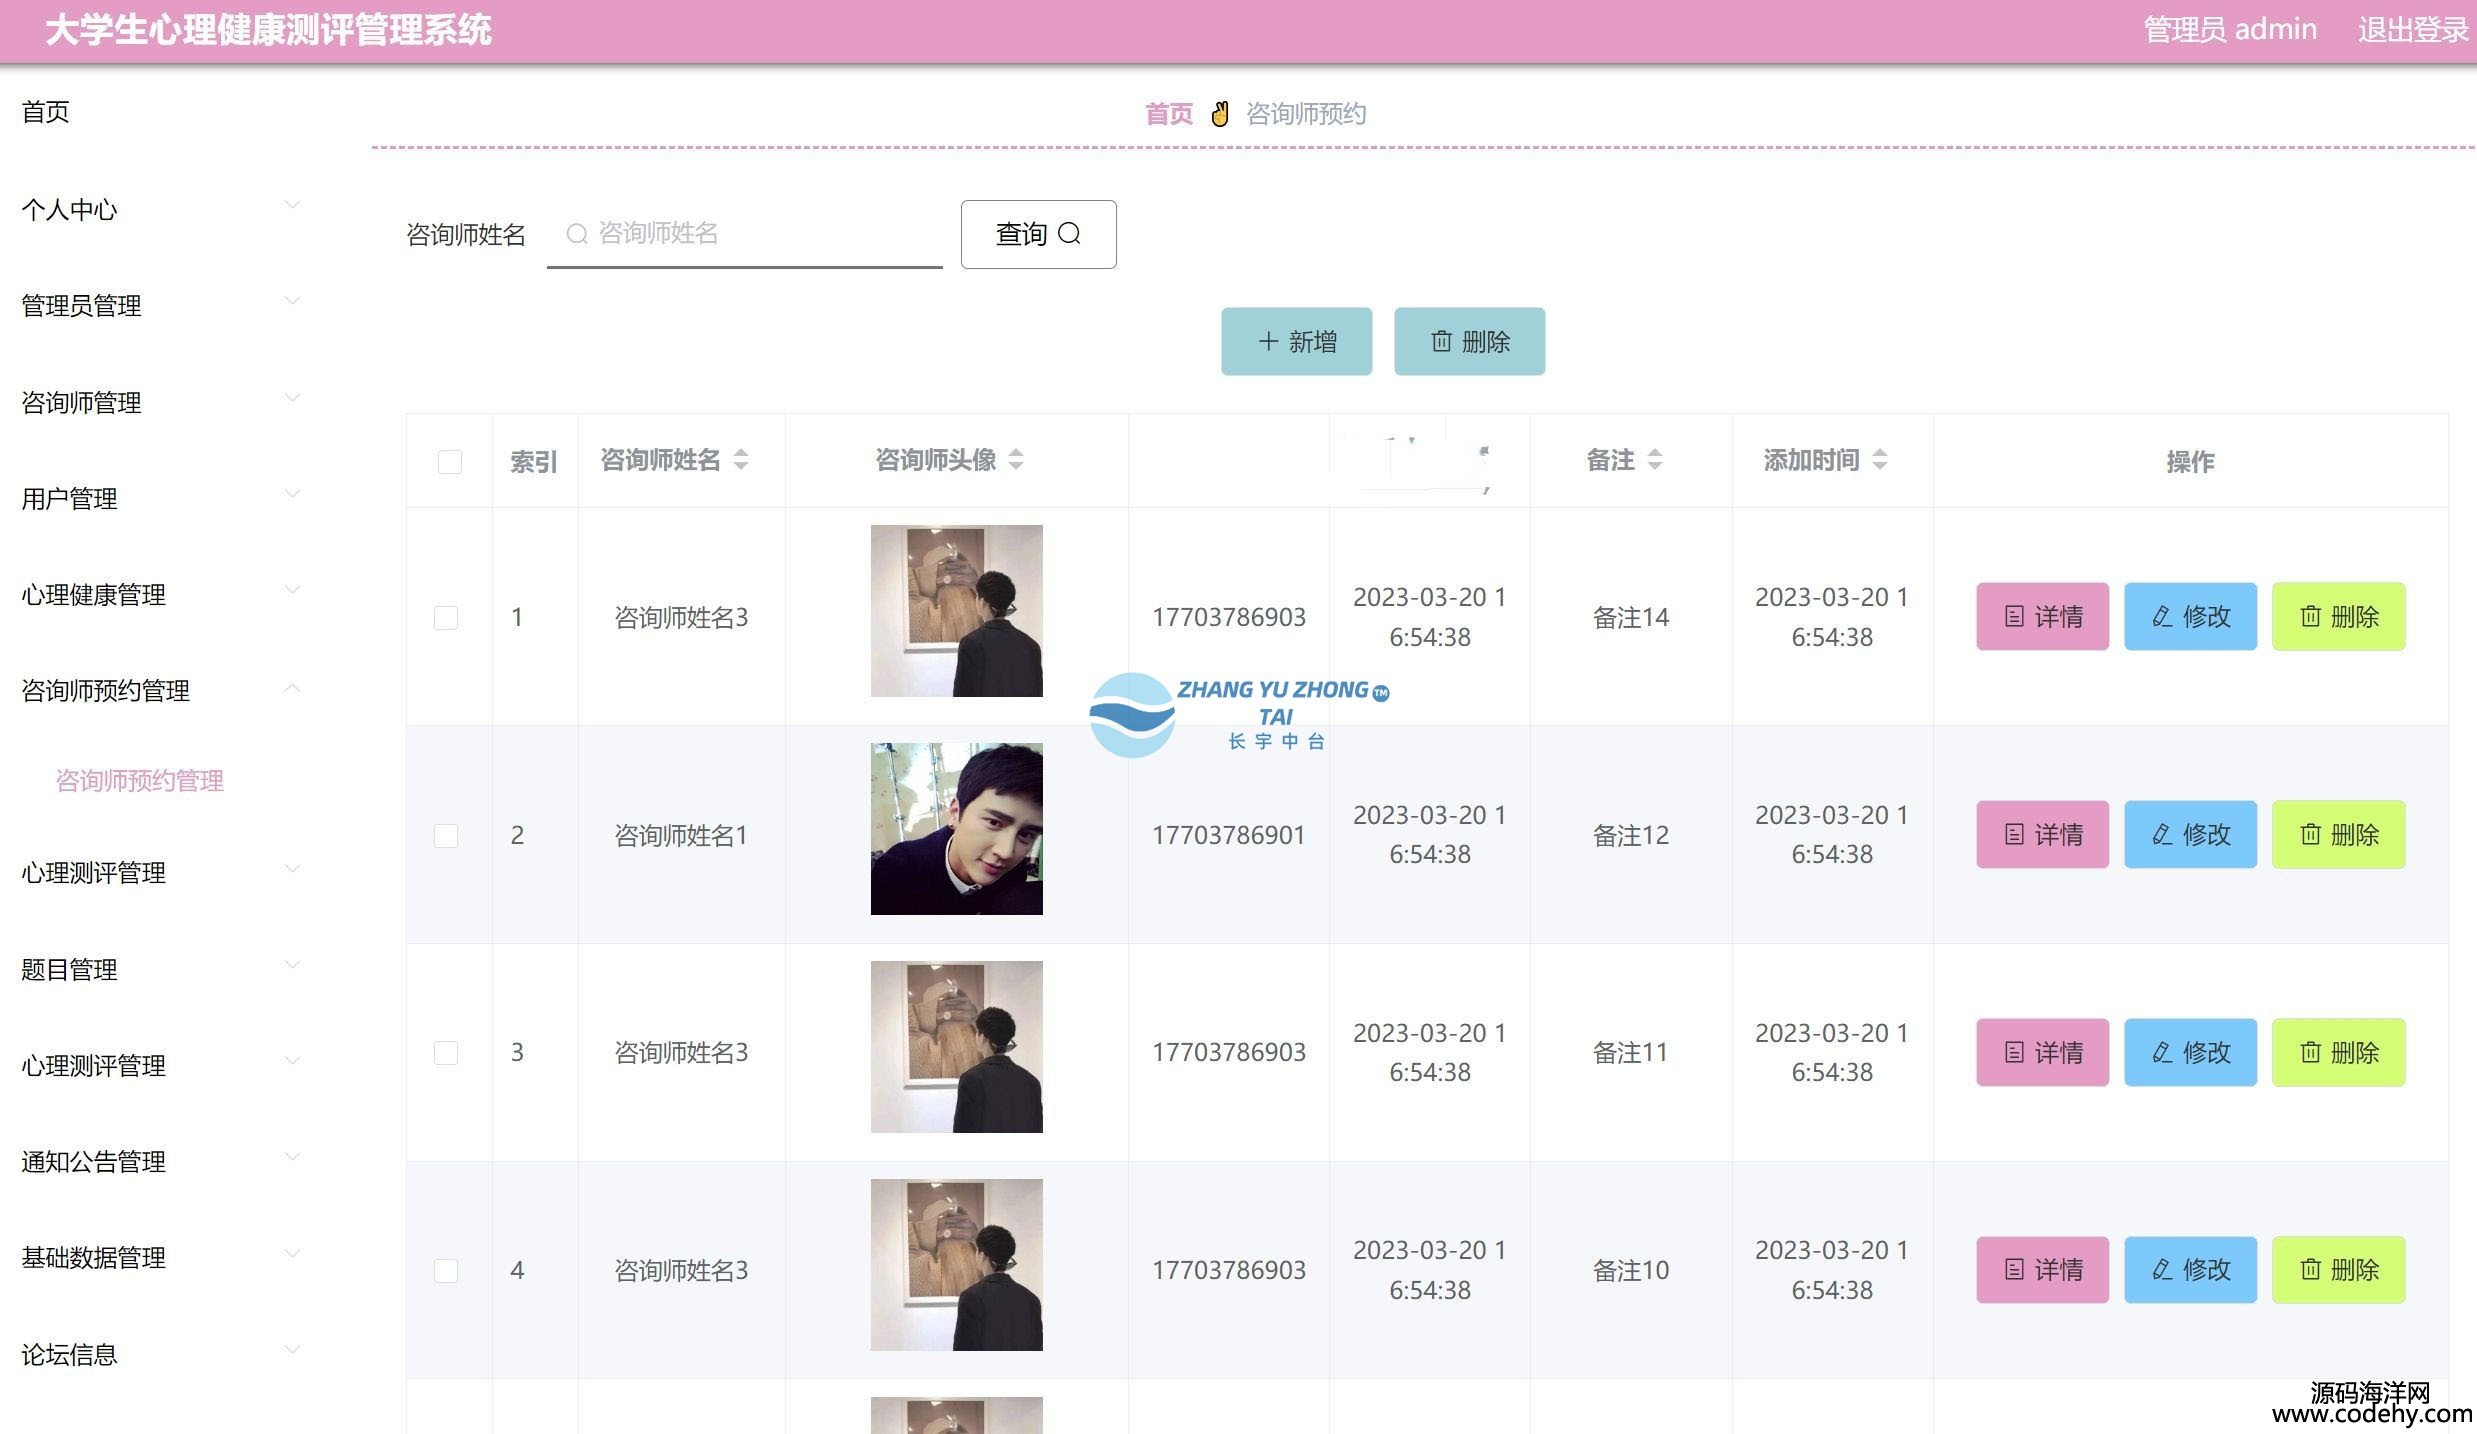Click the sort arrows beside 添加时间 header
This screenshot has height=1434, width=2477.
pyautogui.click(x=1880, y=460)
